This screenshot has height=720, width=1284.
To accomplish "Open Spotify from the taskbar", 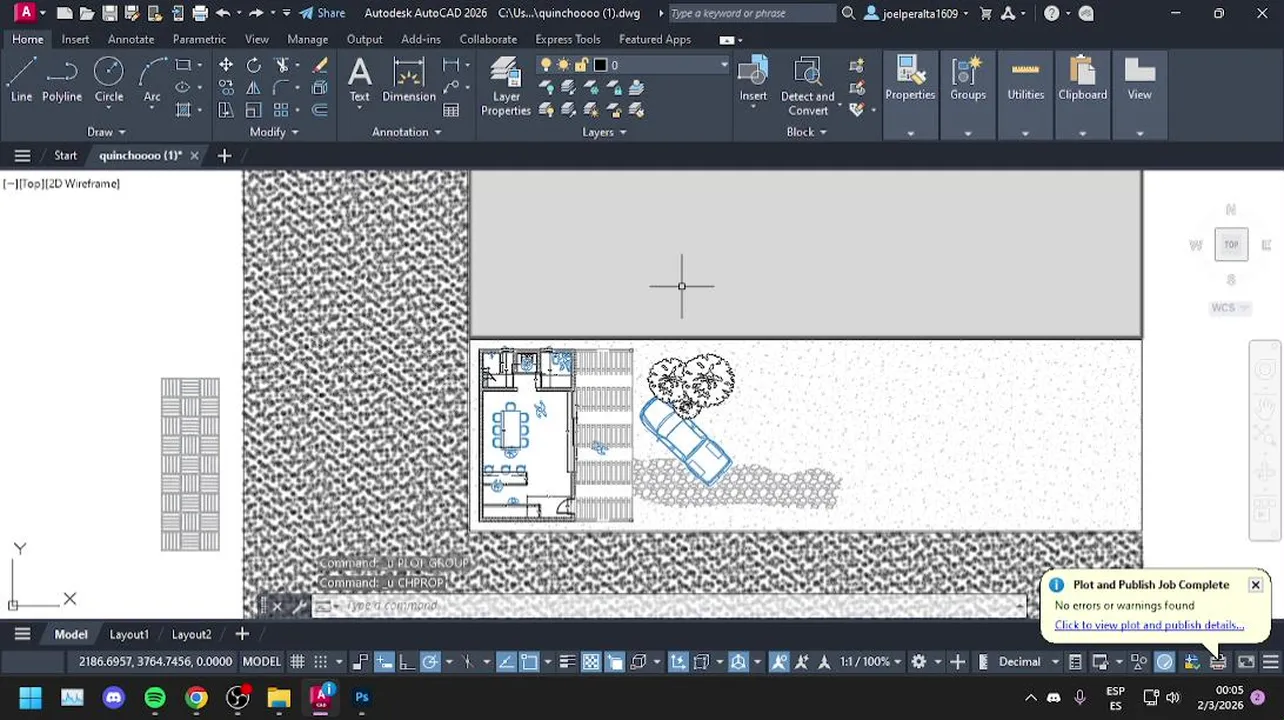I will coord(155,697).
